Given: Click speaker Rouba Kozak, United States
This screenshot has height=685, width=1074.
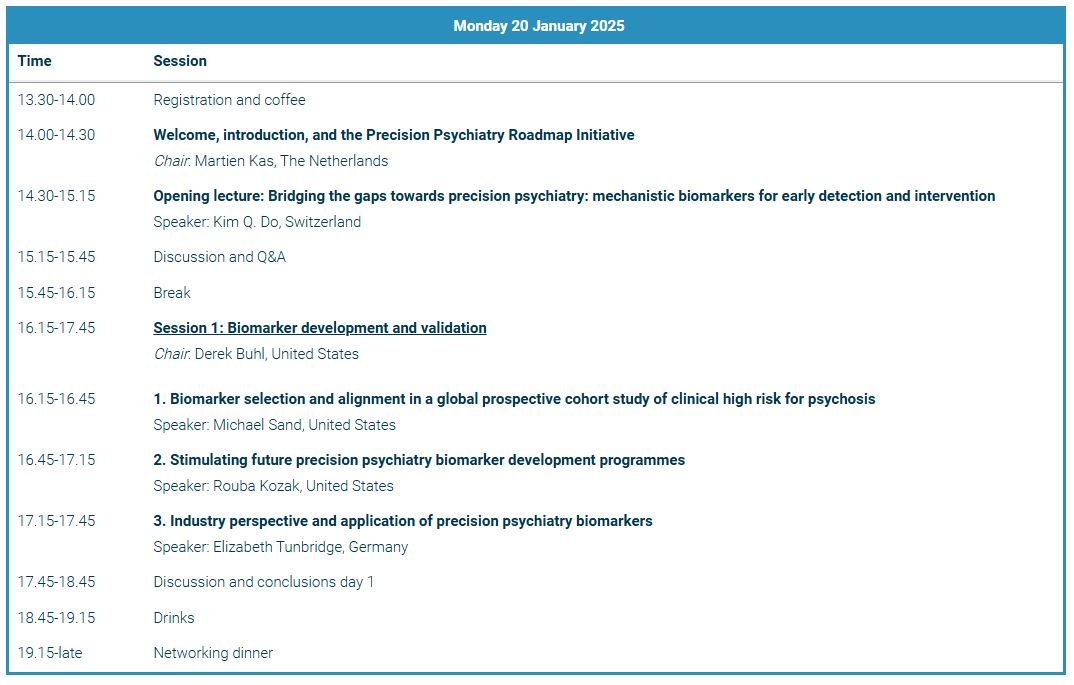Looking at the screenshot, I should tap(303, 486).
